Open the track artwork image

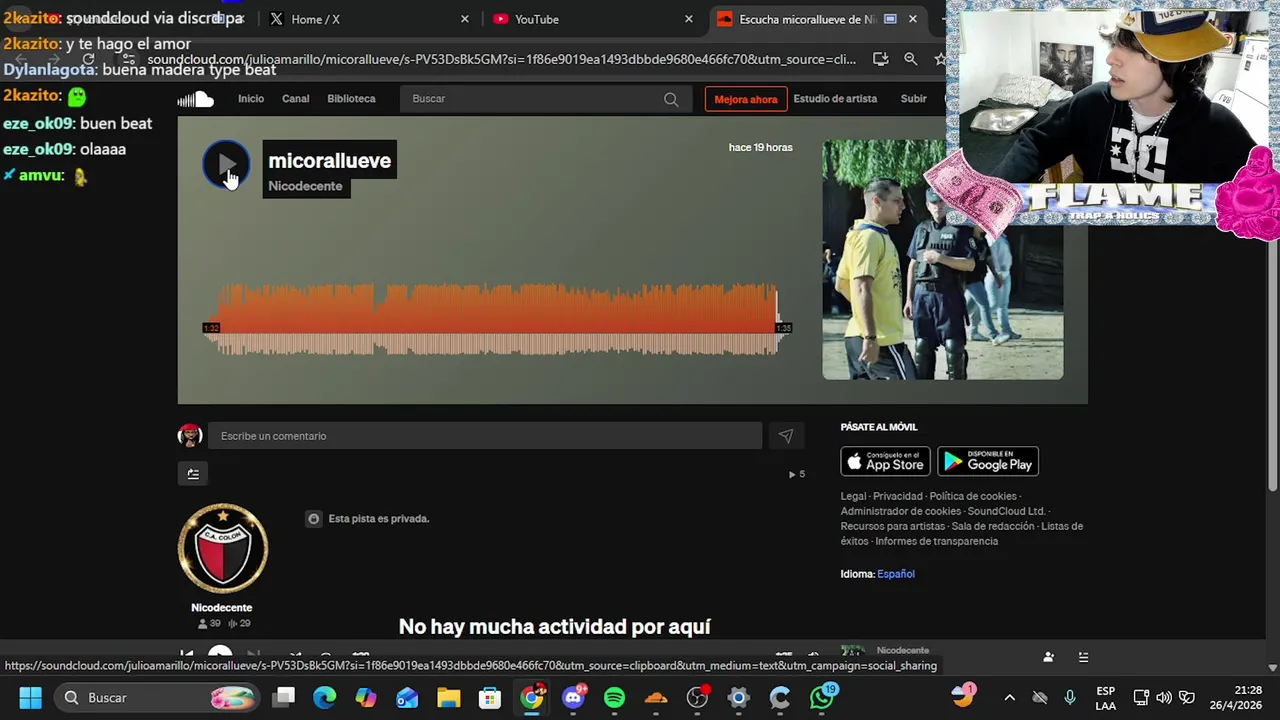tap(942, 260)
